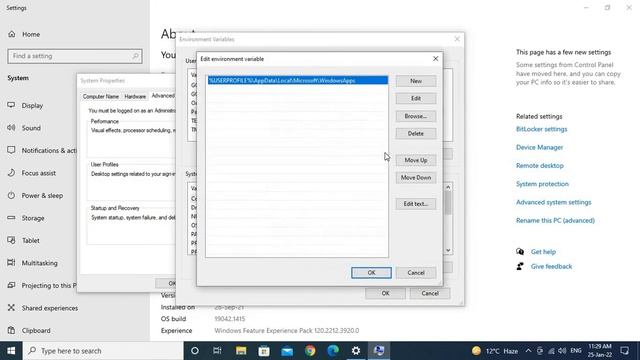Image resolution: width=640 pixels, height=360 pixels.
Task: Click the taskbar search box
Action: tap(103, 351)
